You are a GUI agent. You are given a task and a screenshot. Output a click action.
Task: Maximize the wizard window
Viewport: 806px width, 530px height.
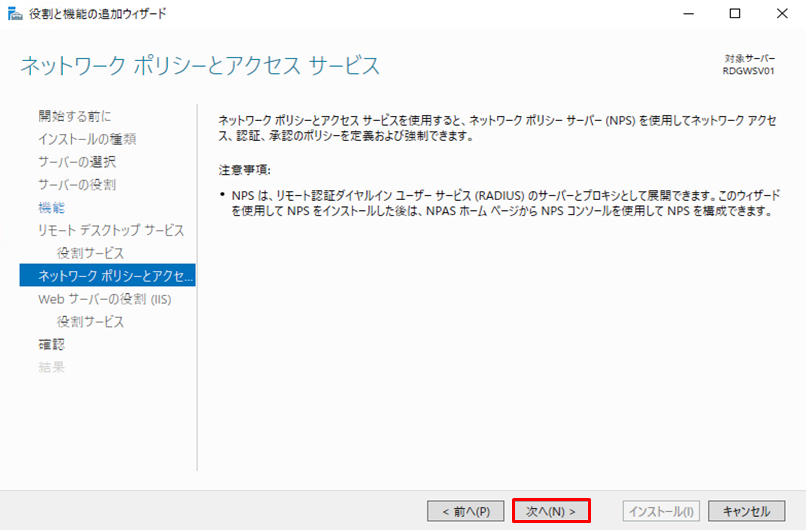point(735,14)
